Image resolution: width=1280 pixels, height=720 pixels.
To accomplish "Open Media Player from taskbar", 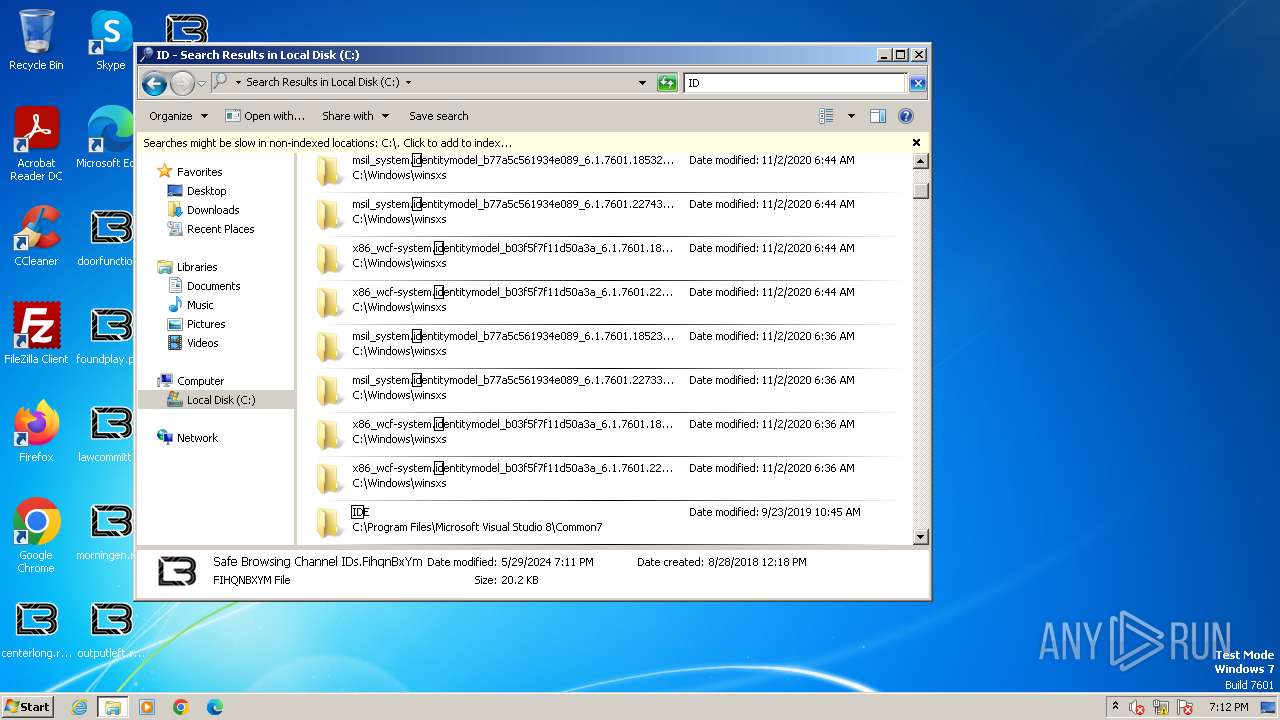I will pyautogui.click(x=146, y=707).
